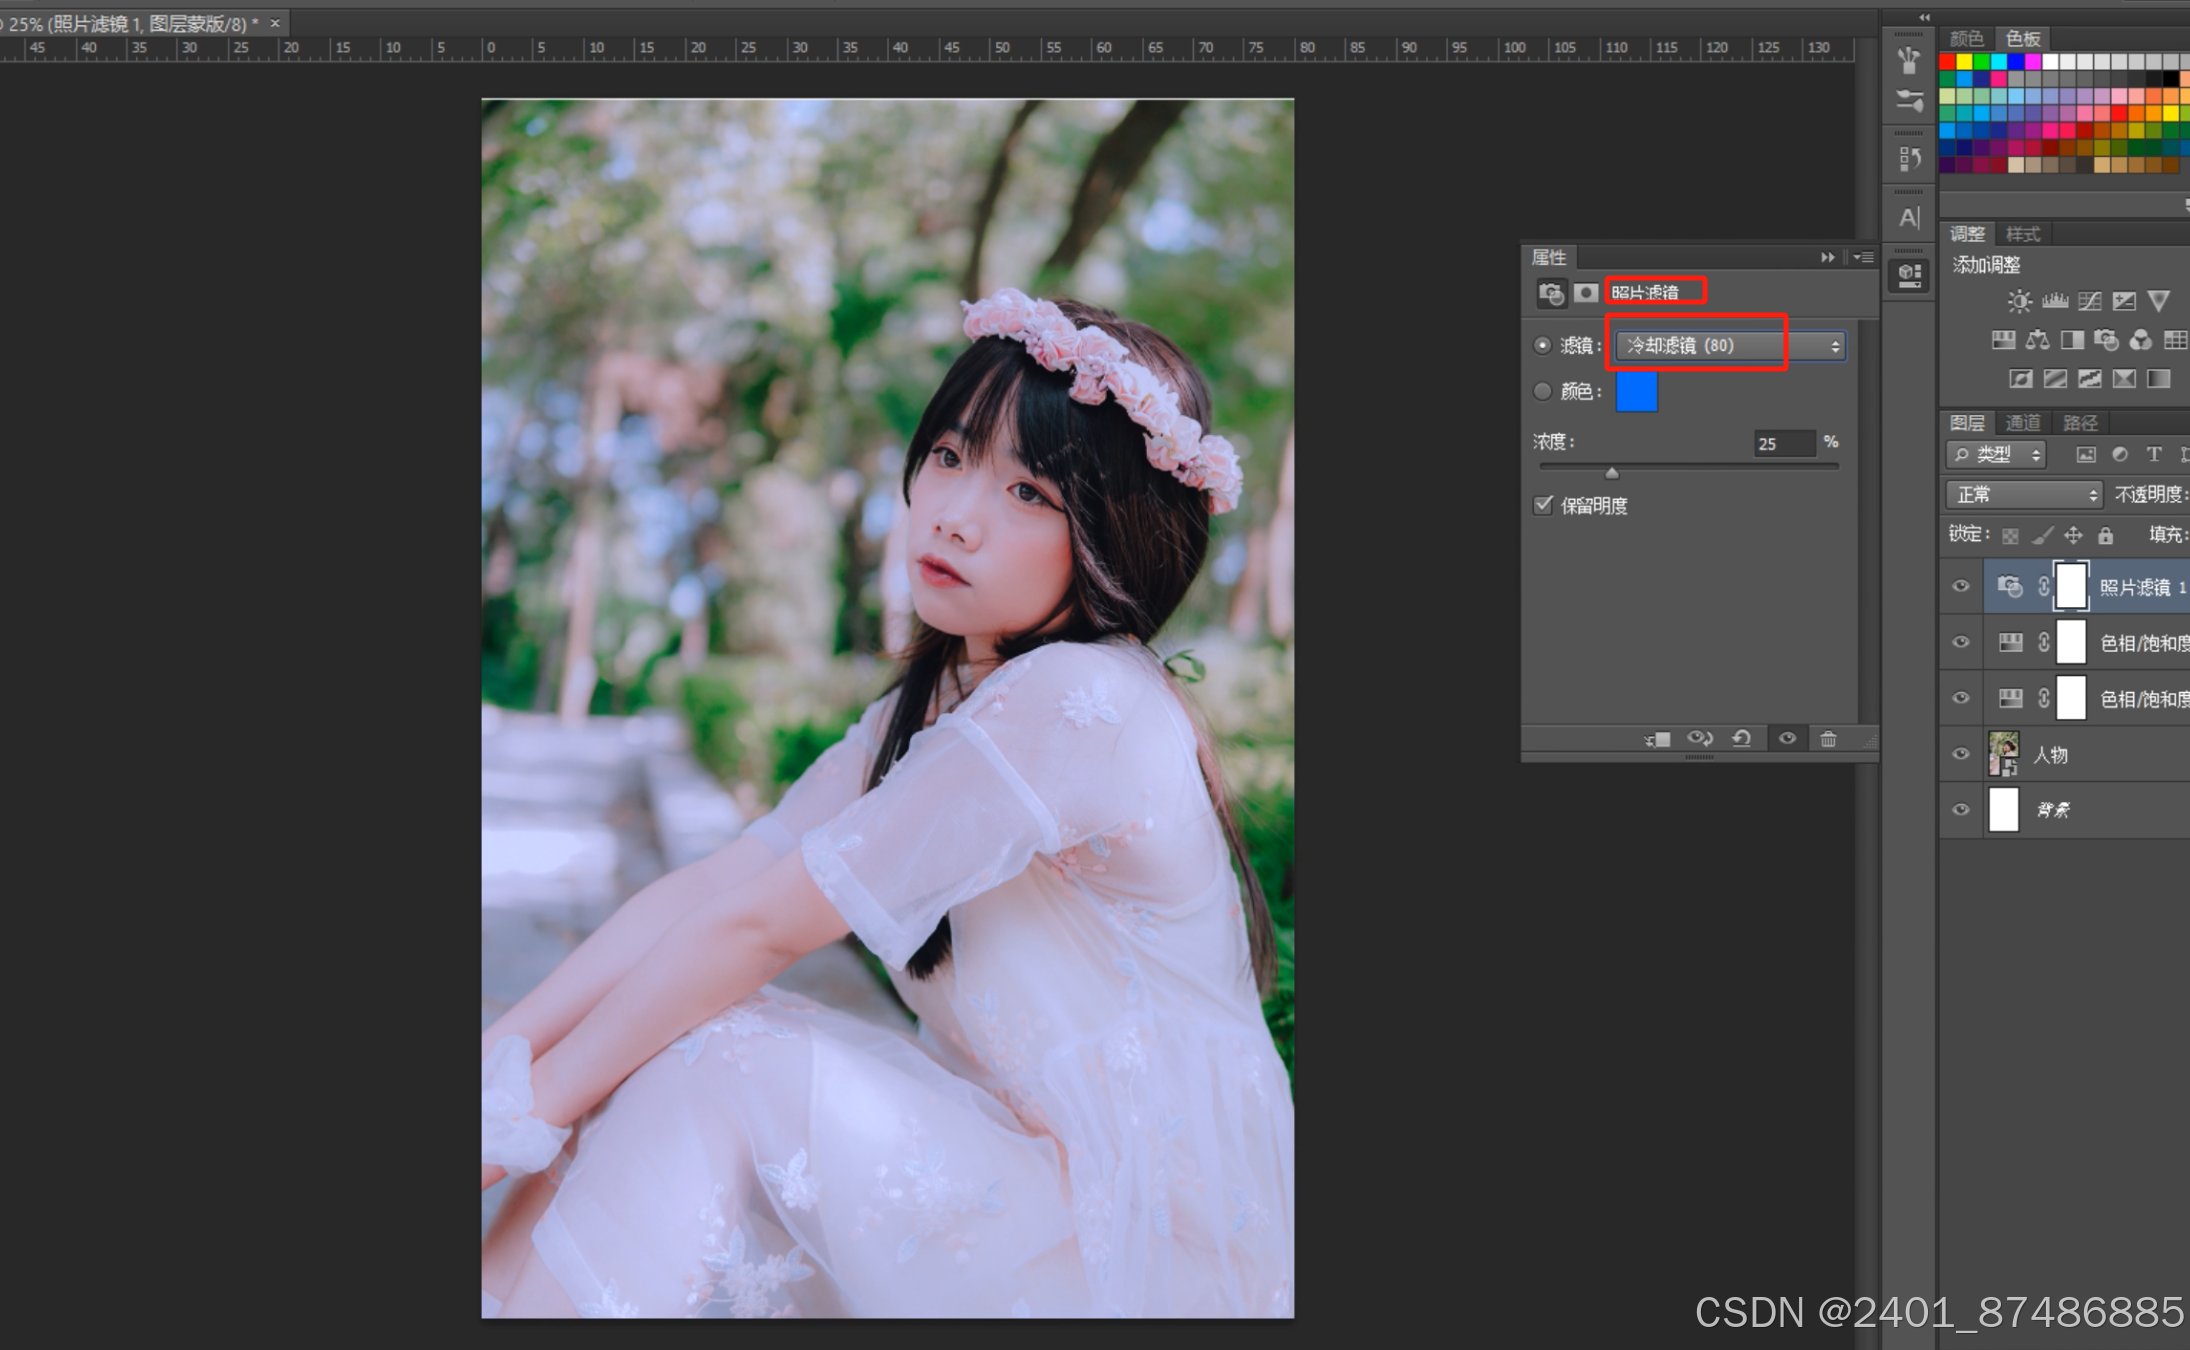The width and height of the screenshot is (2190, 1350).
Task: Hide the 人物 layer
Action: tap(1961, 754)
